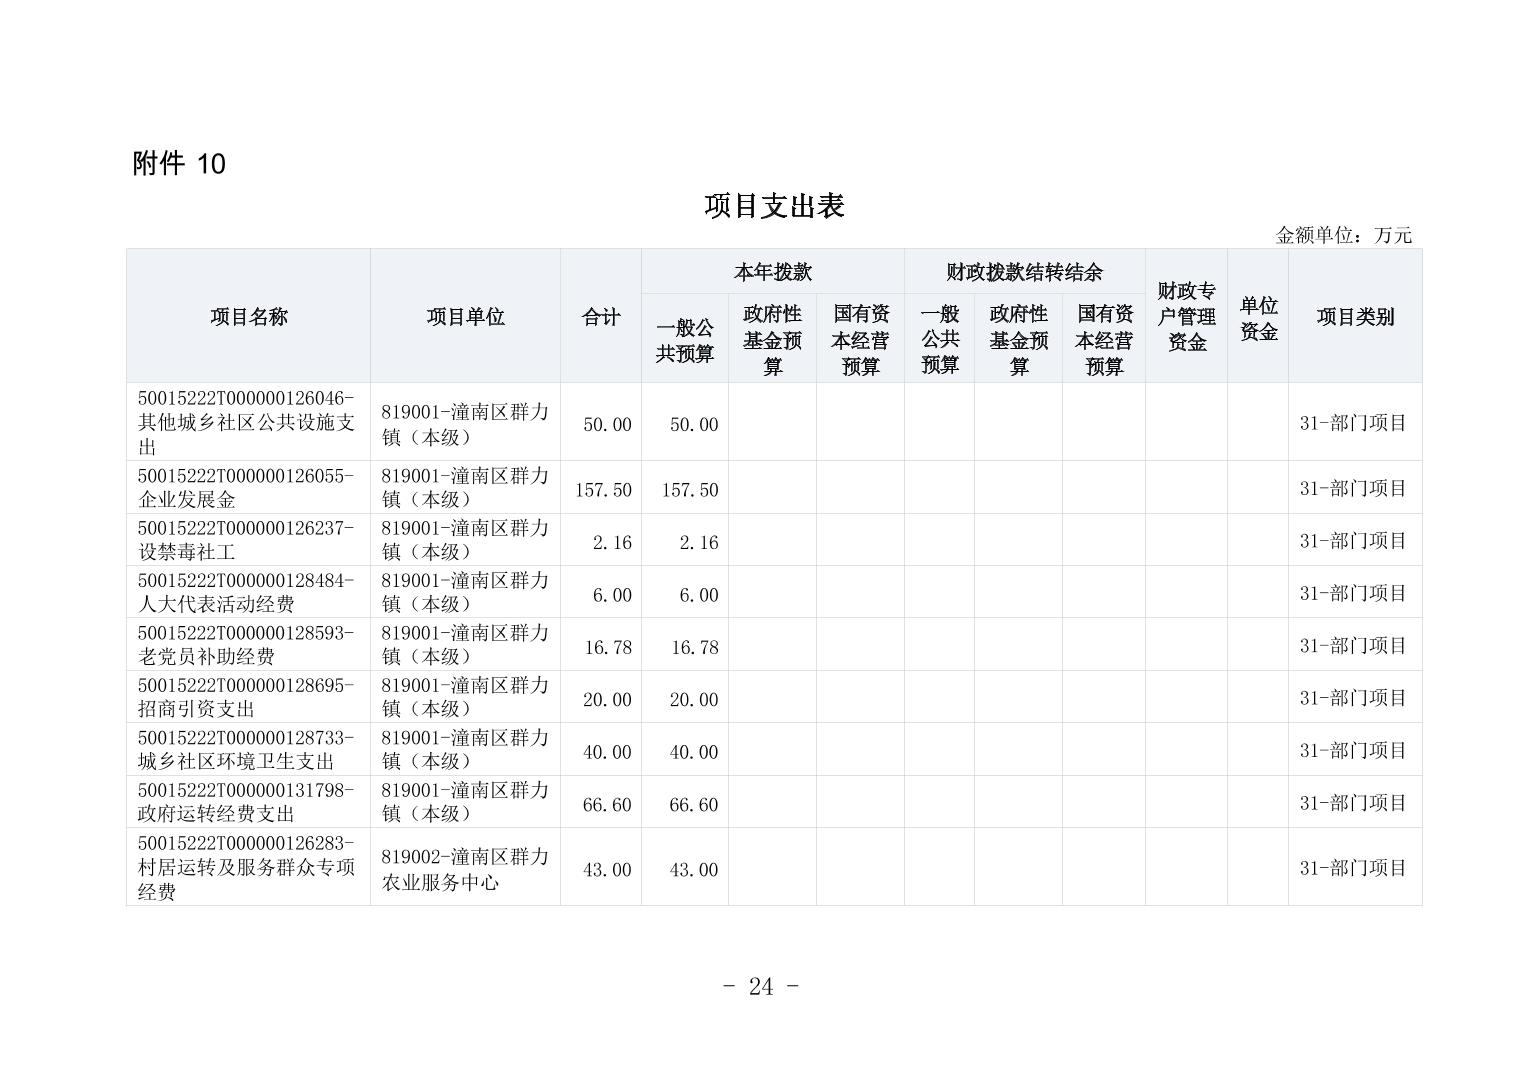Click the 人大代表活动经费 project cell
The width and height of the screenshot is (1520, 1074).
tap(247, 593)
